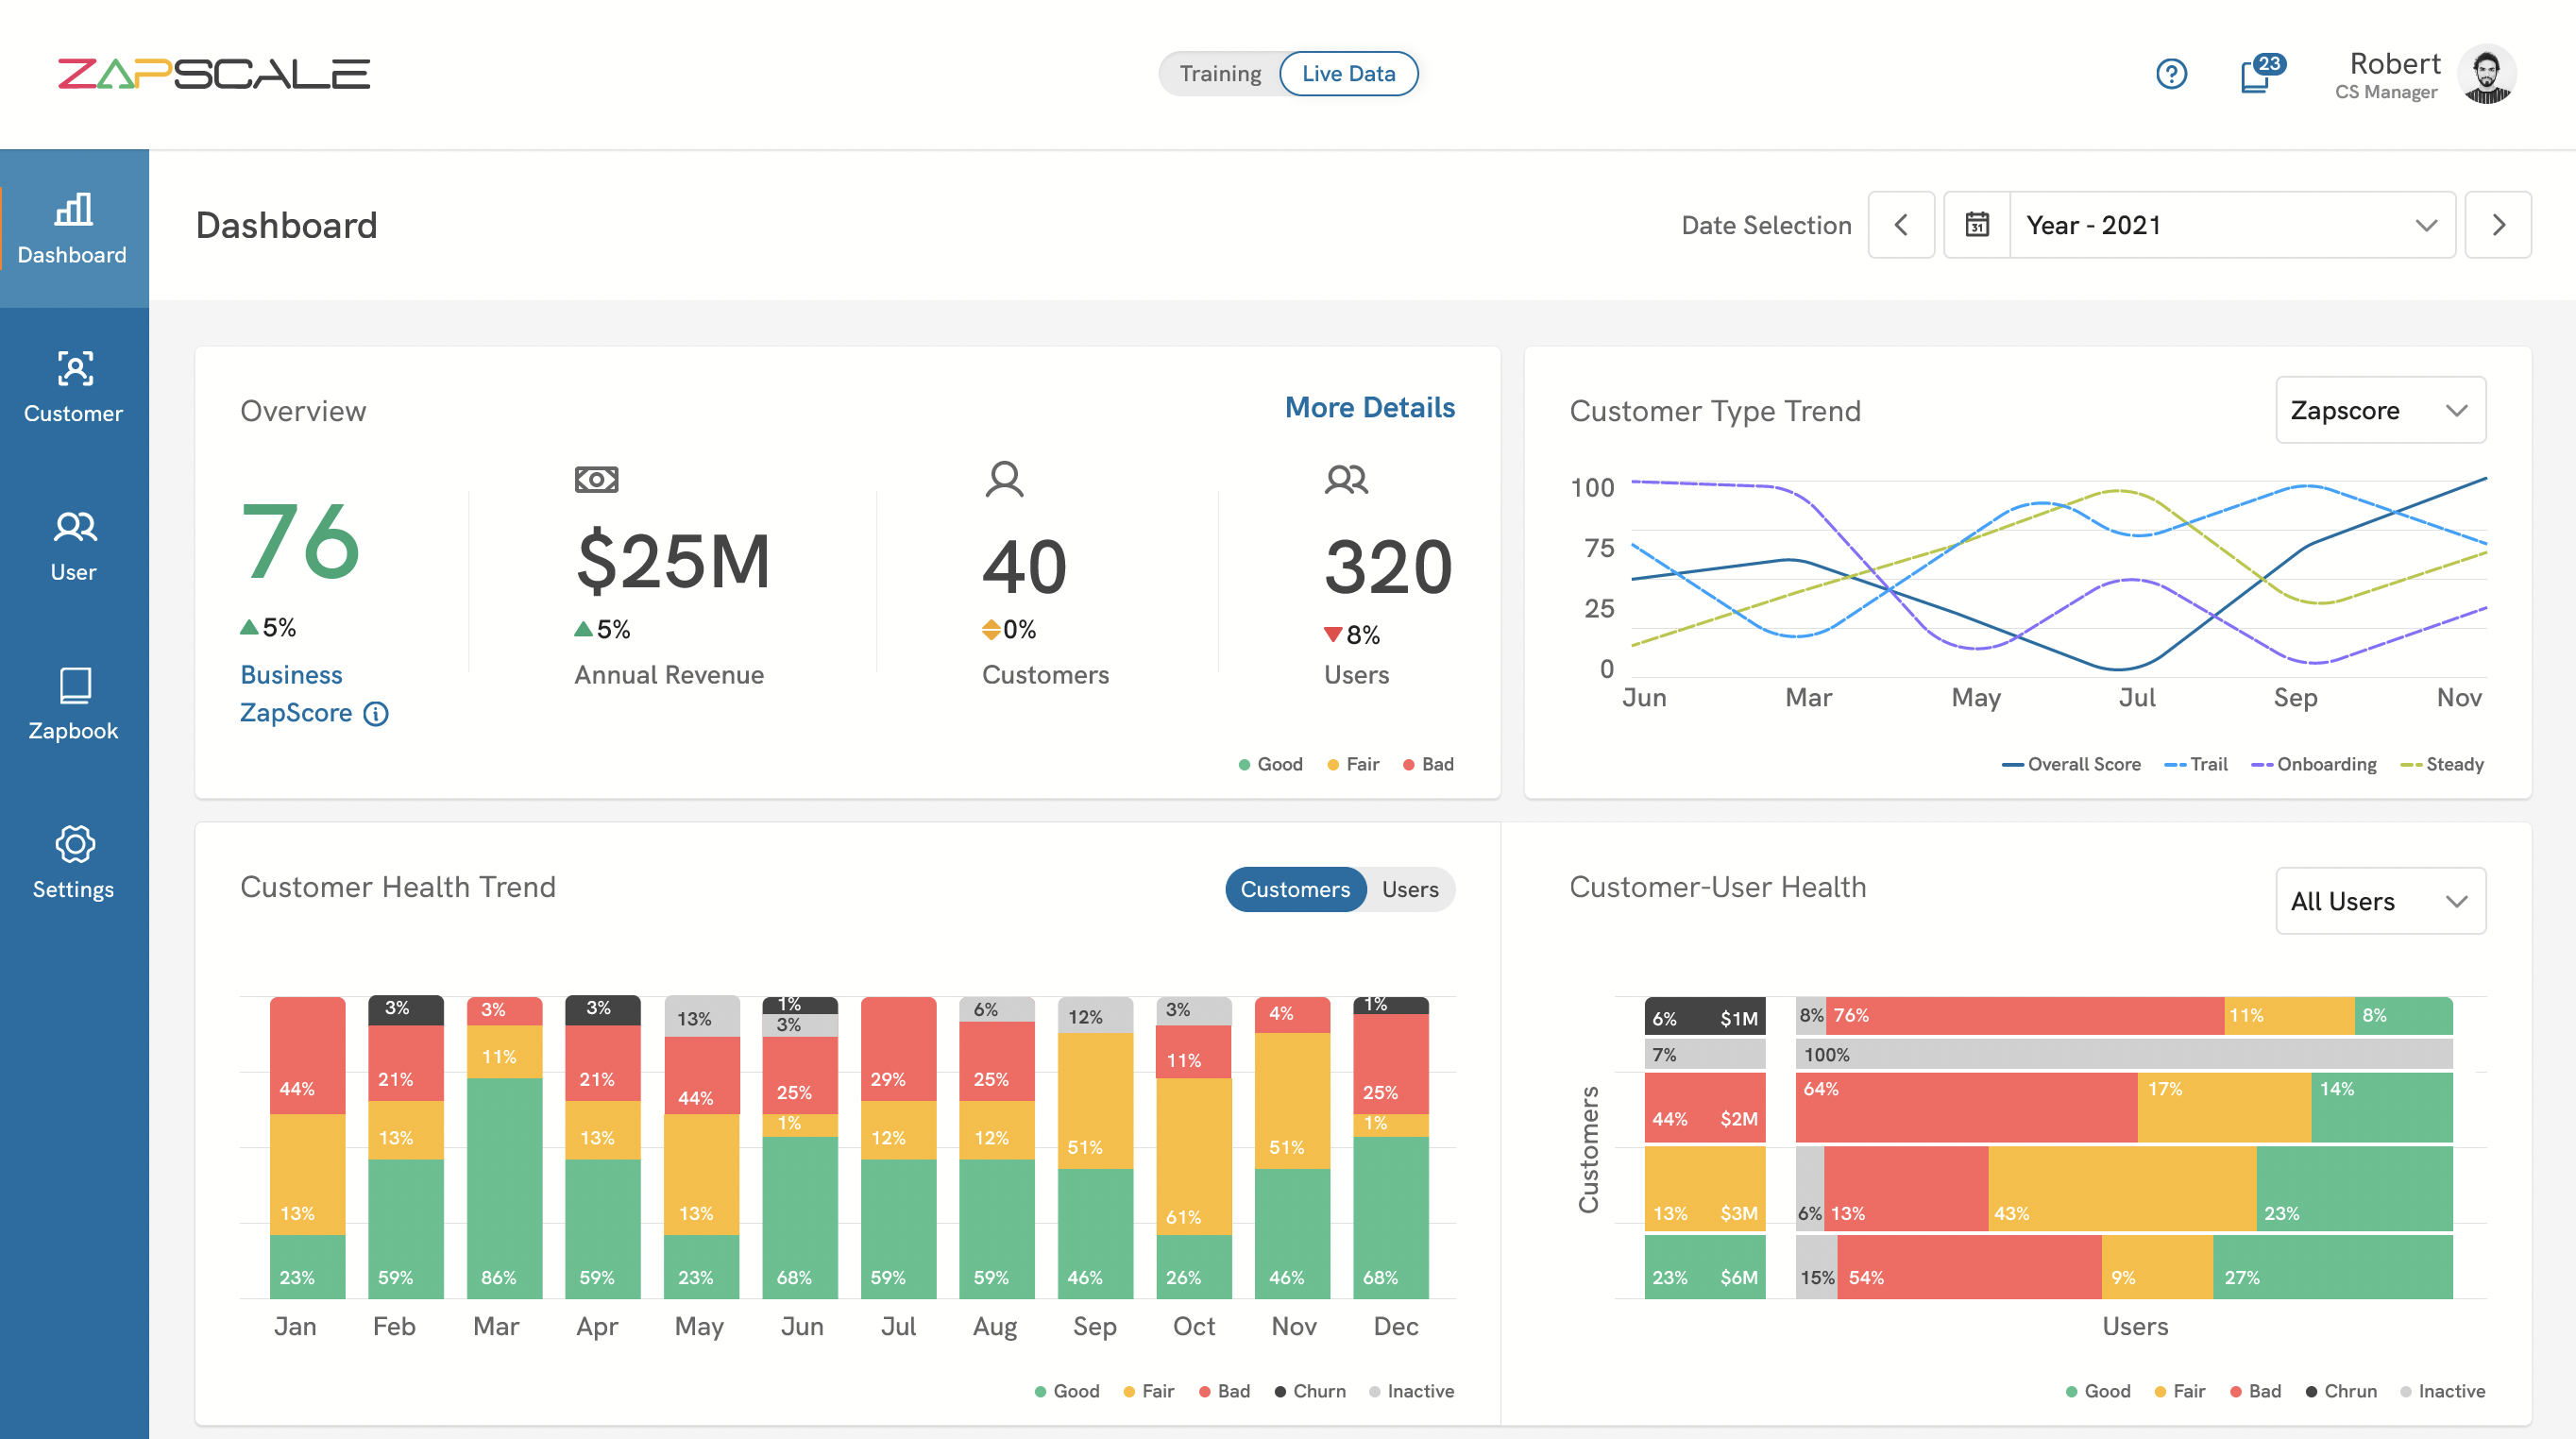Click the calendar icon in Date Selection
This screenshot has width=2576, height=1439.
tap(1976, 224)
